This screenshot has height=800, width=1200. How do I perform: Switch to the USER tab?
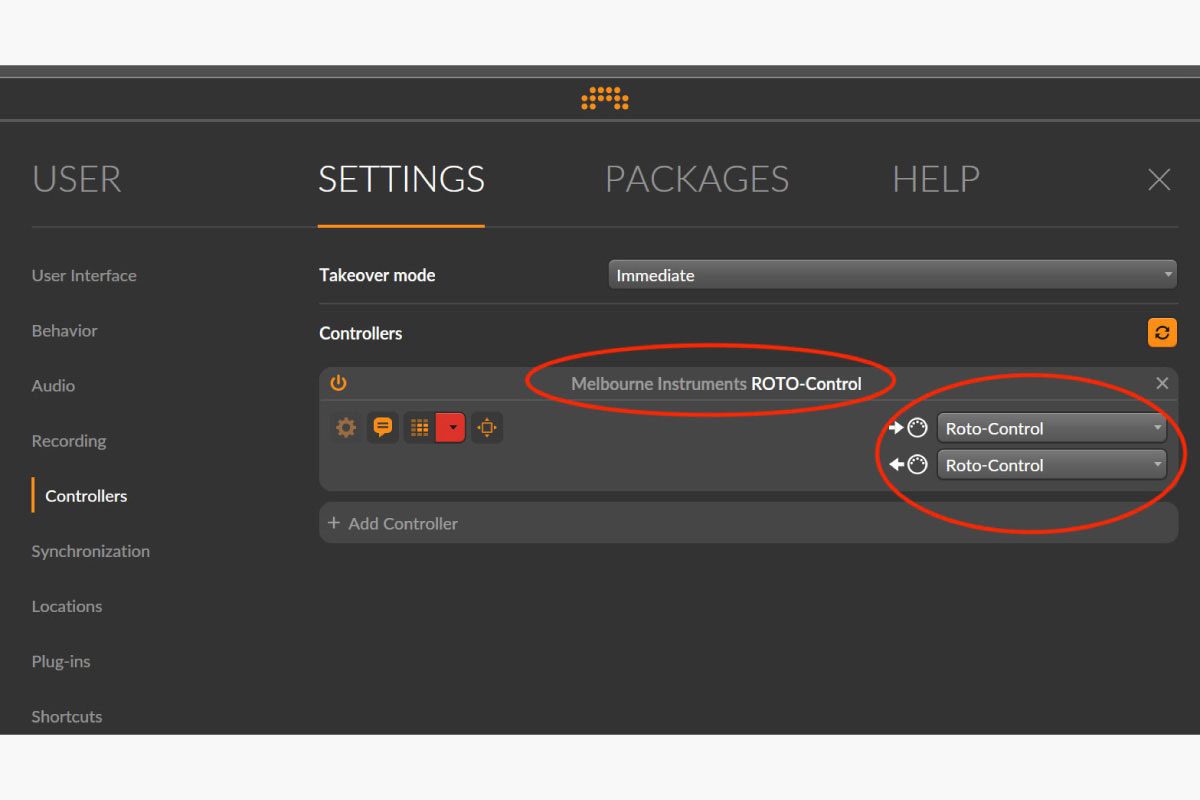tap(77, 179)
